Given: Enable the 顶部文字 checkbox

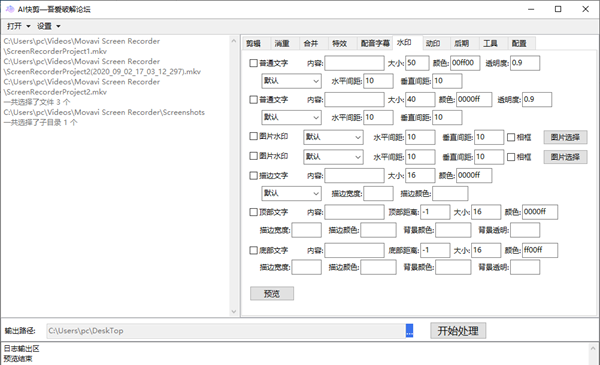Looking at the screenshot, I should coord(253,212).
